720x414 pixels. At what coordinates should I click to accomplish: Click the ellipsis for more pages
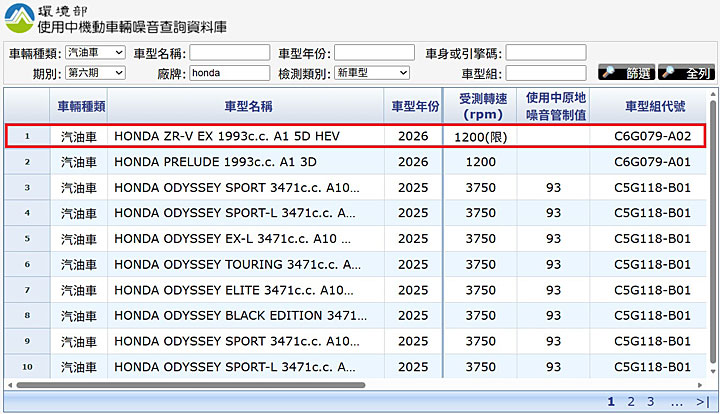[x=677, y=401]
